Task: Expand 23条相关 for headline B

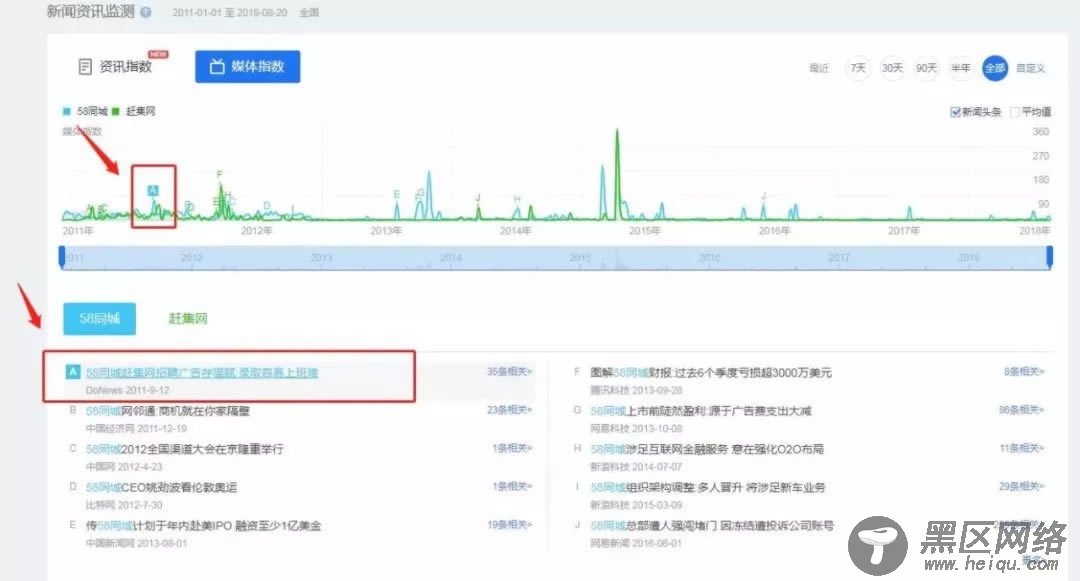Action: coord(510,410)
